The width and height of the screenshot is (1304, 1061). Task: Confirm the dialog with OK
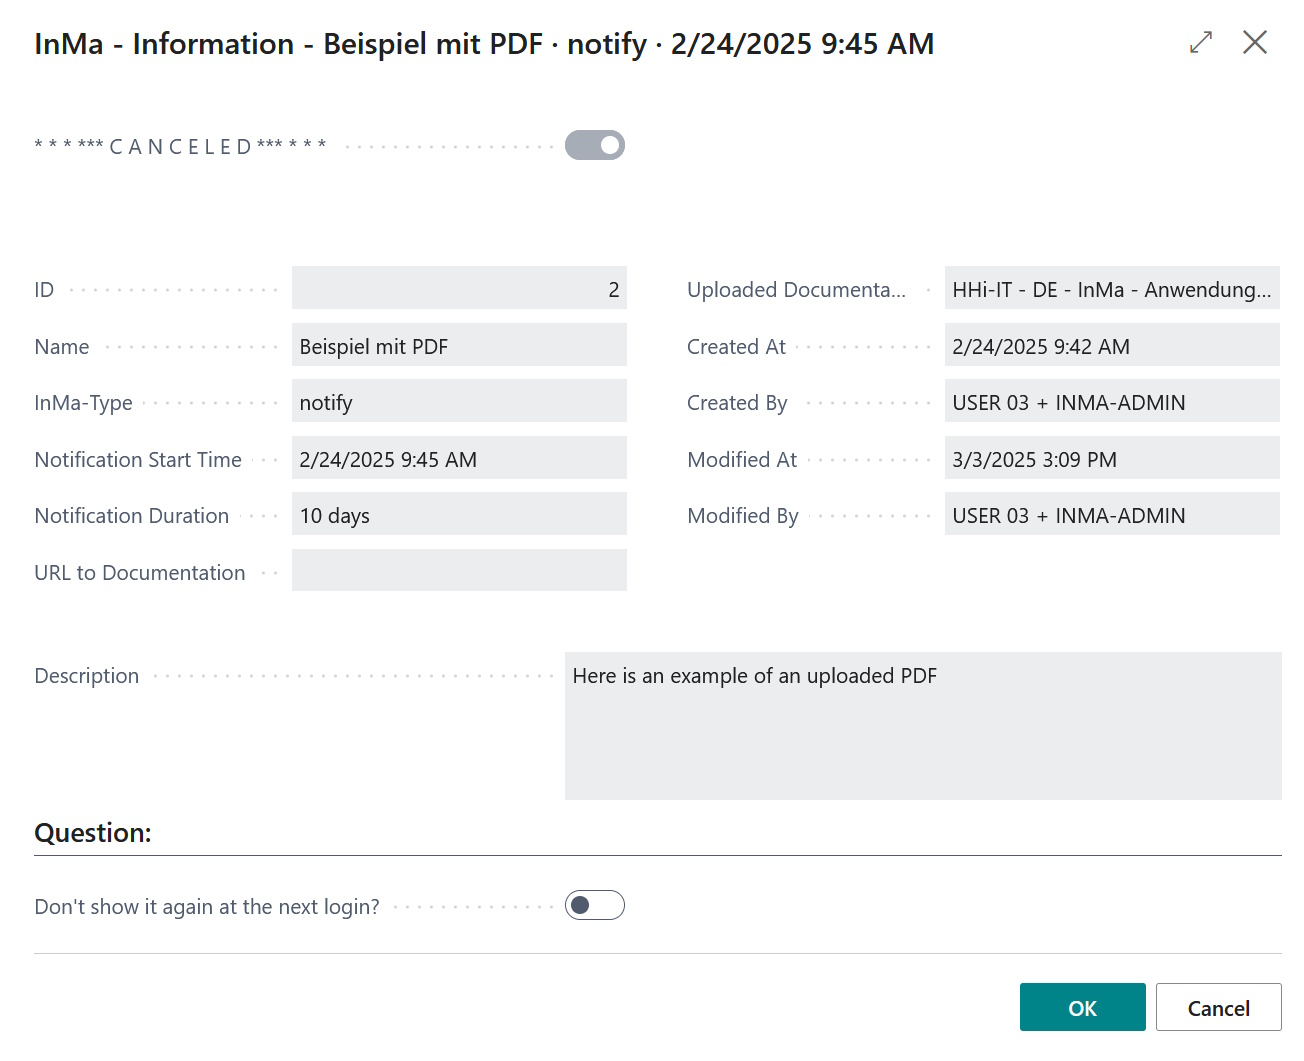pyautogui.click(x=1082, y=1007)
